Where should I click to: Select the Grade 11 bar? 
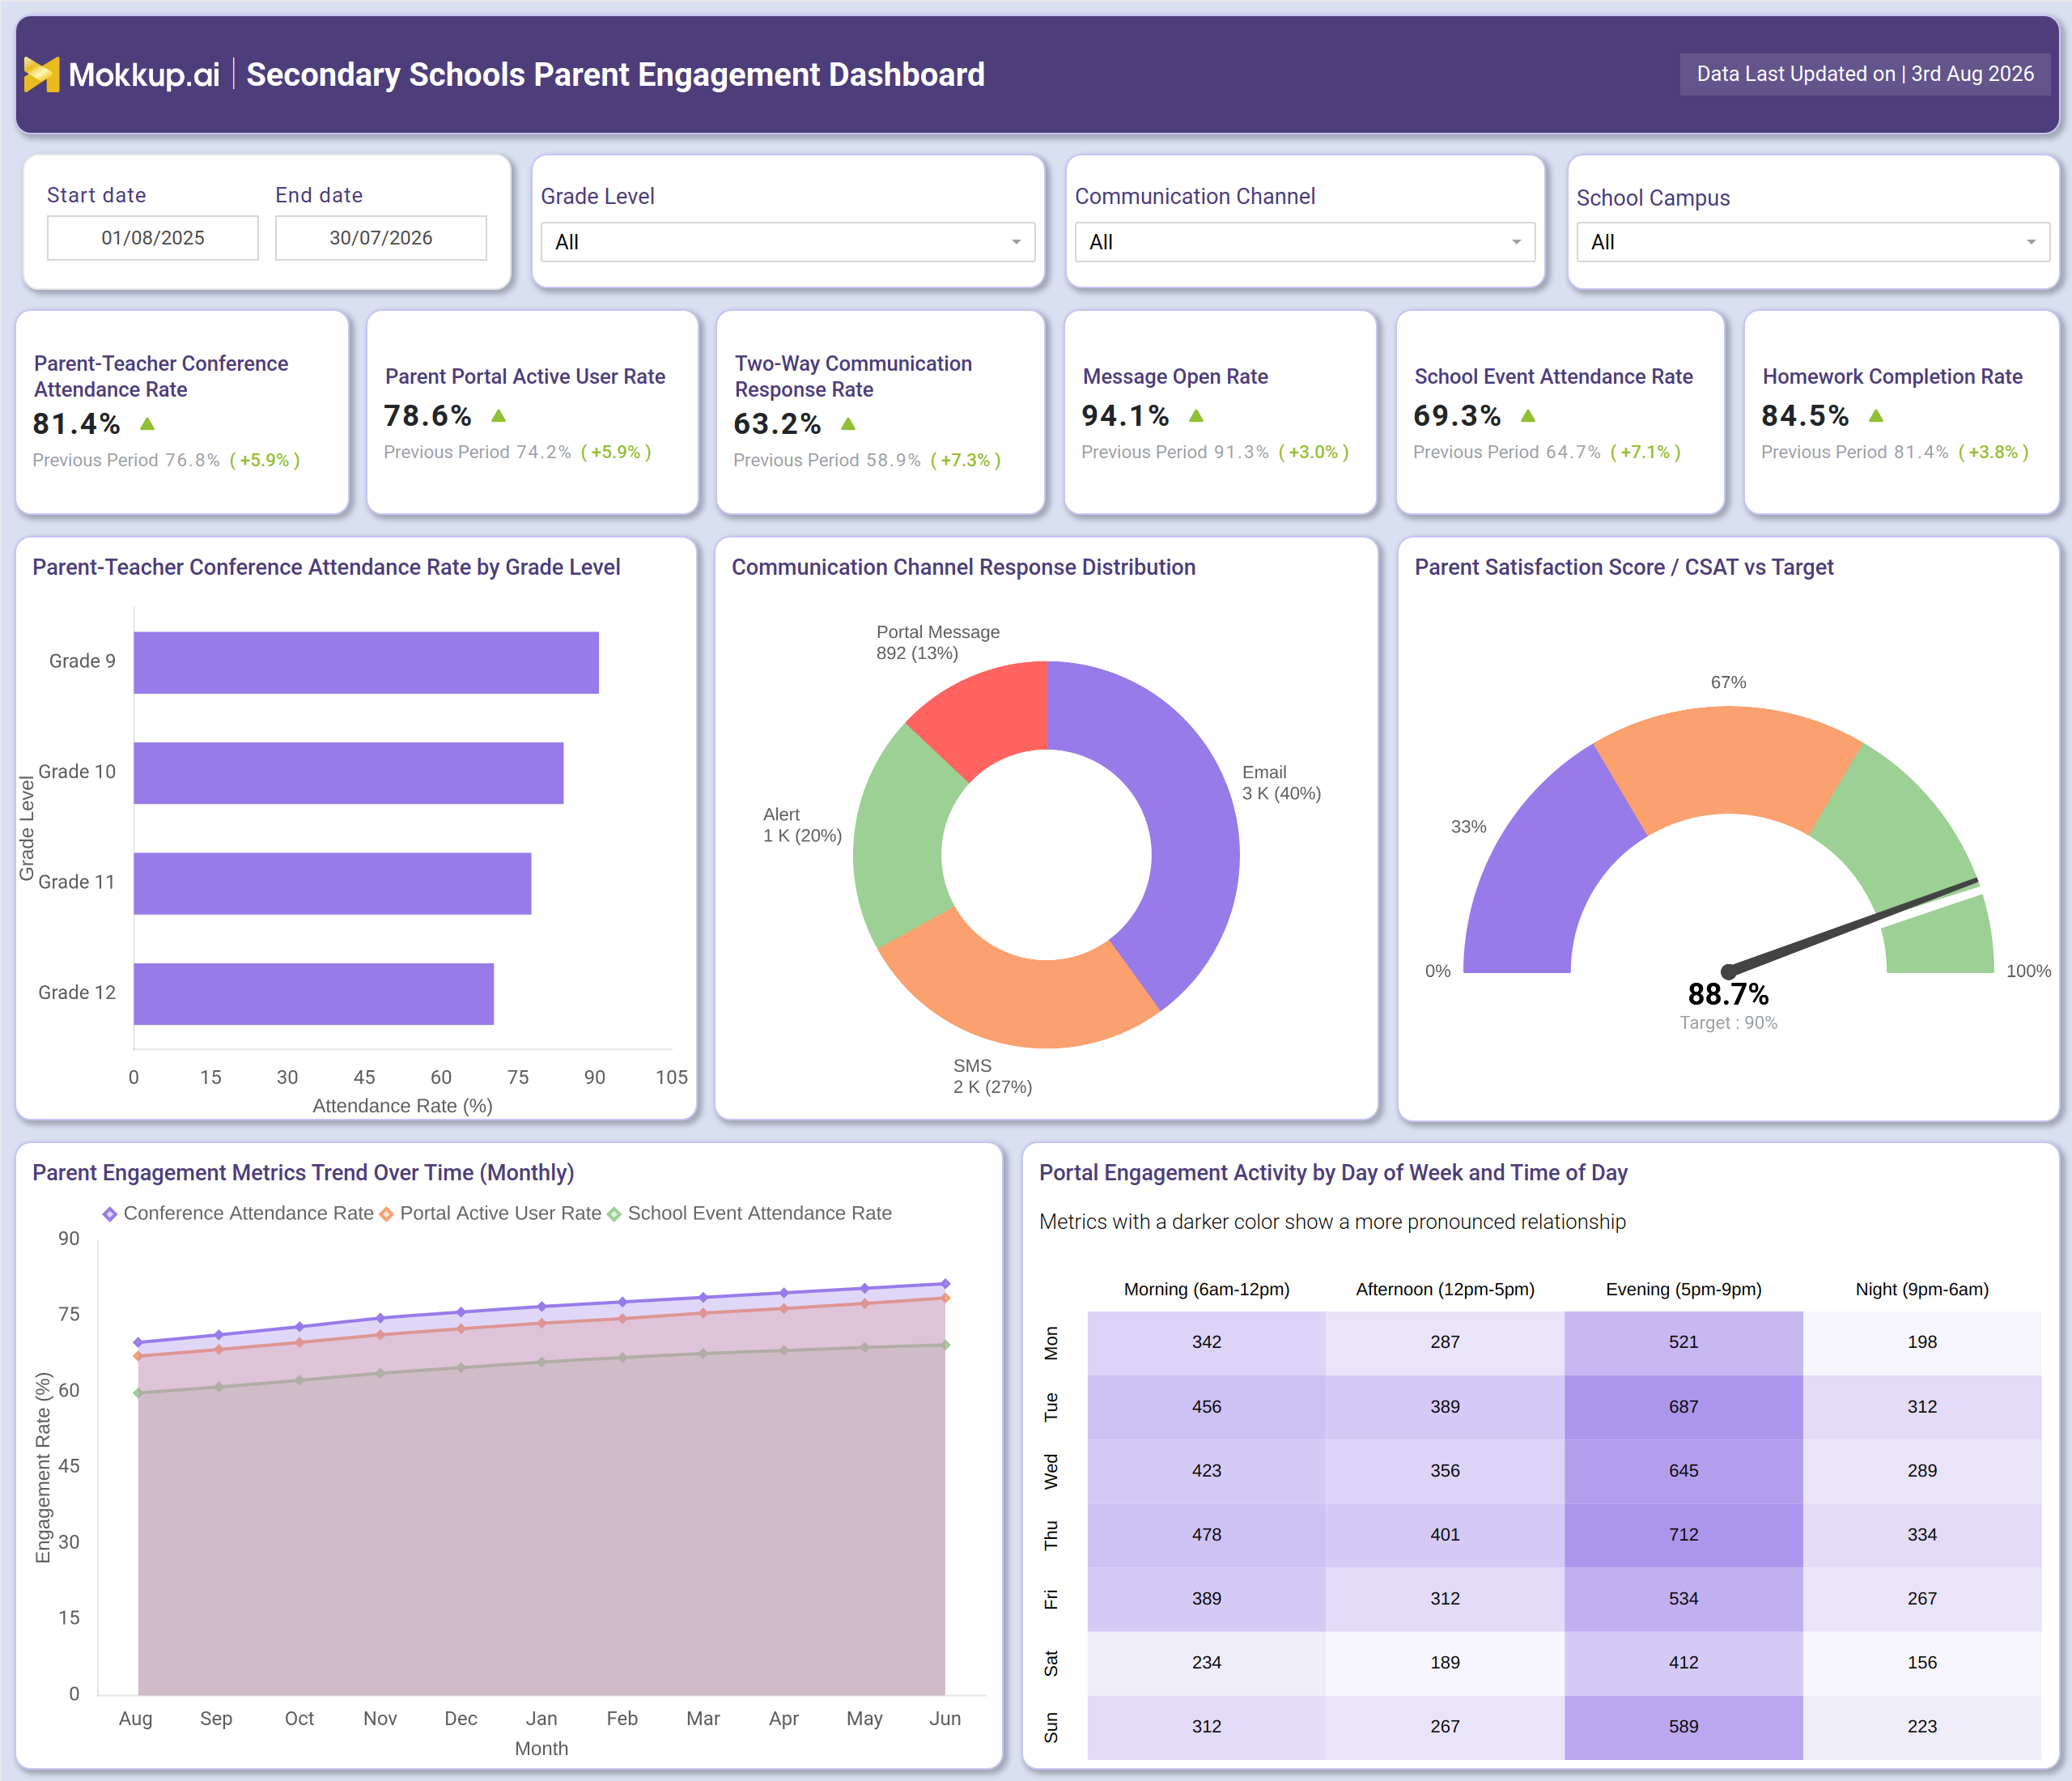tap(332, 883)
